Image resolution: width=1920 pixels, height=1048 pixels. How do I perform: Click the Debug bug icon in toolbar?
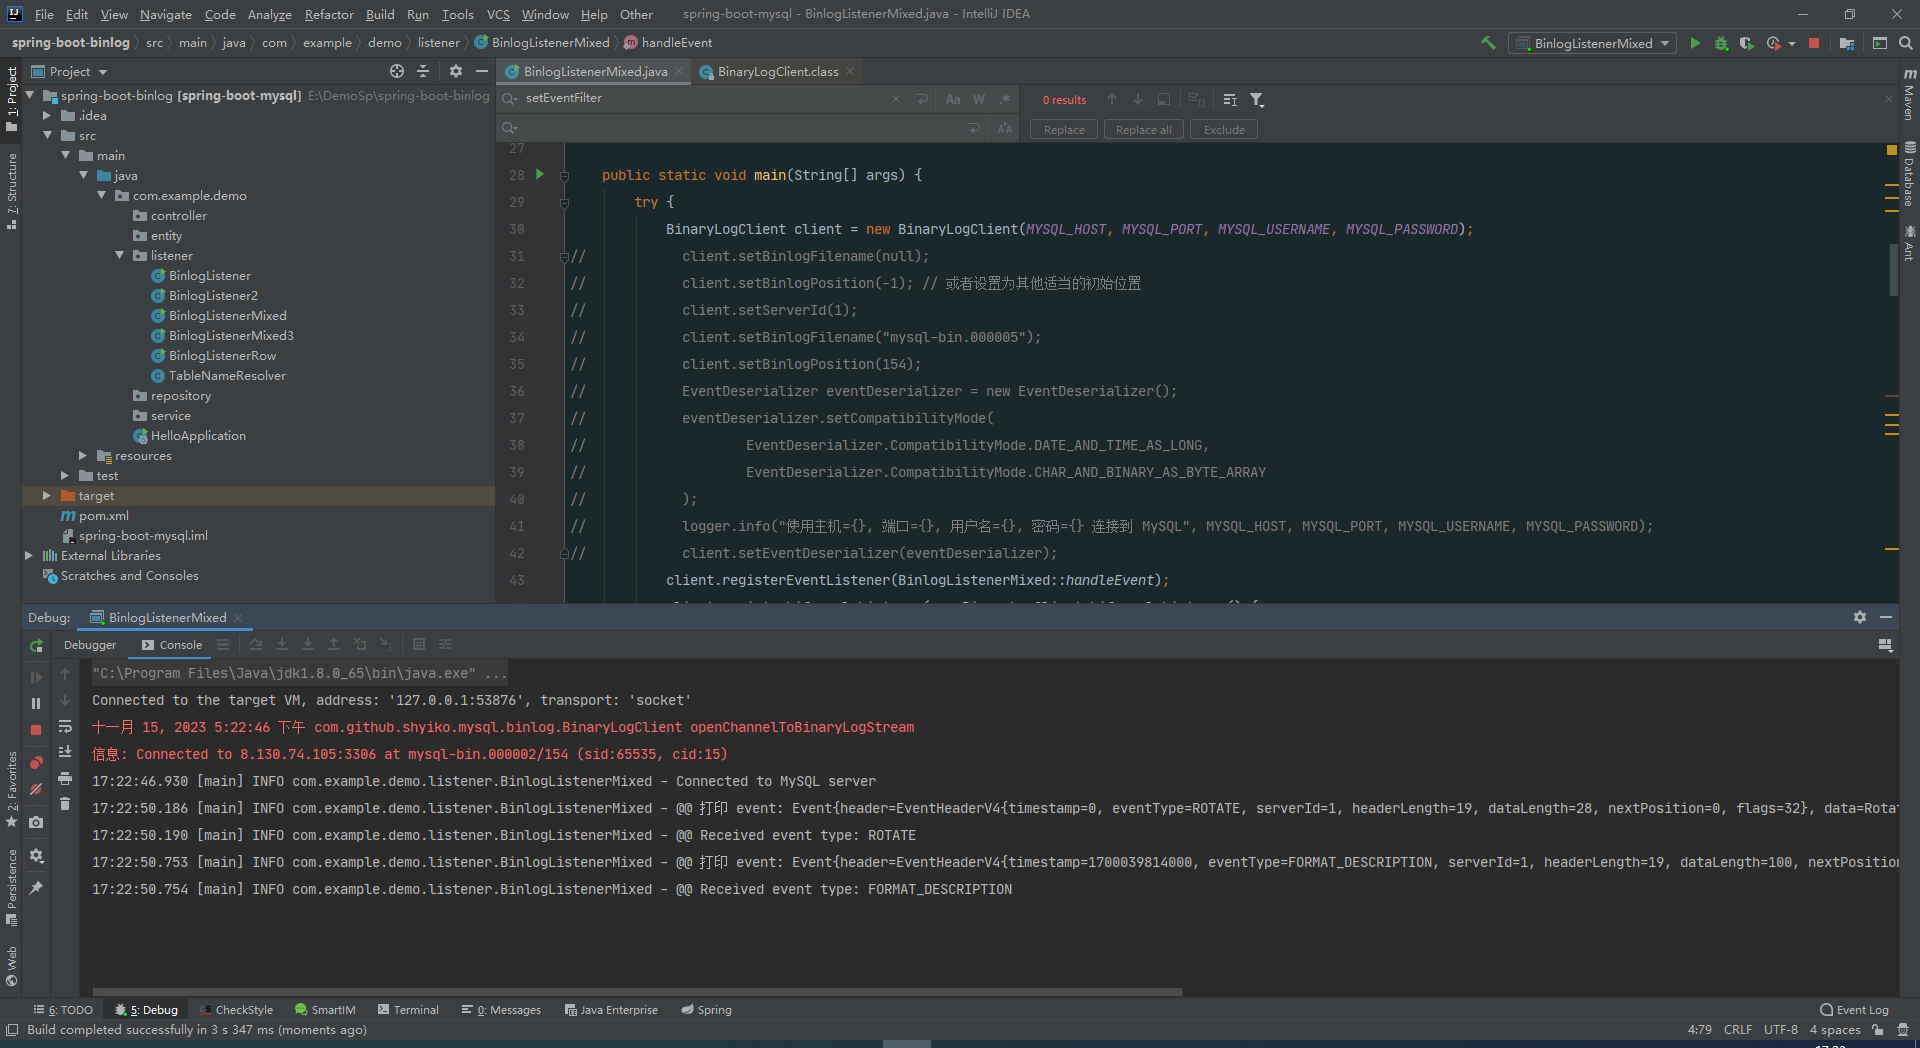(1721, 43)
